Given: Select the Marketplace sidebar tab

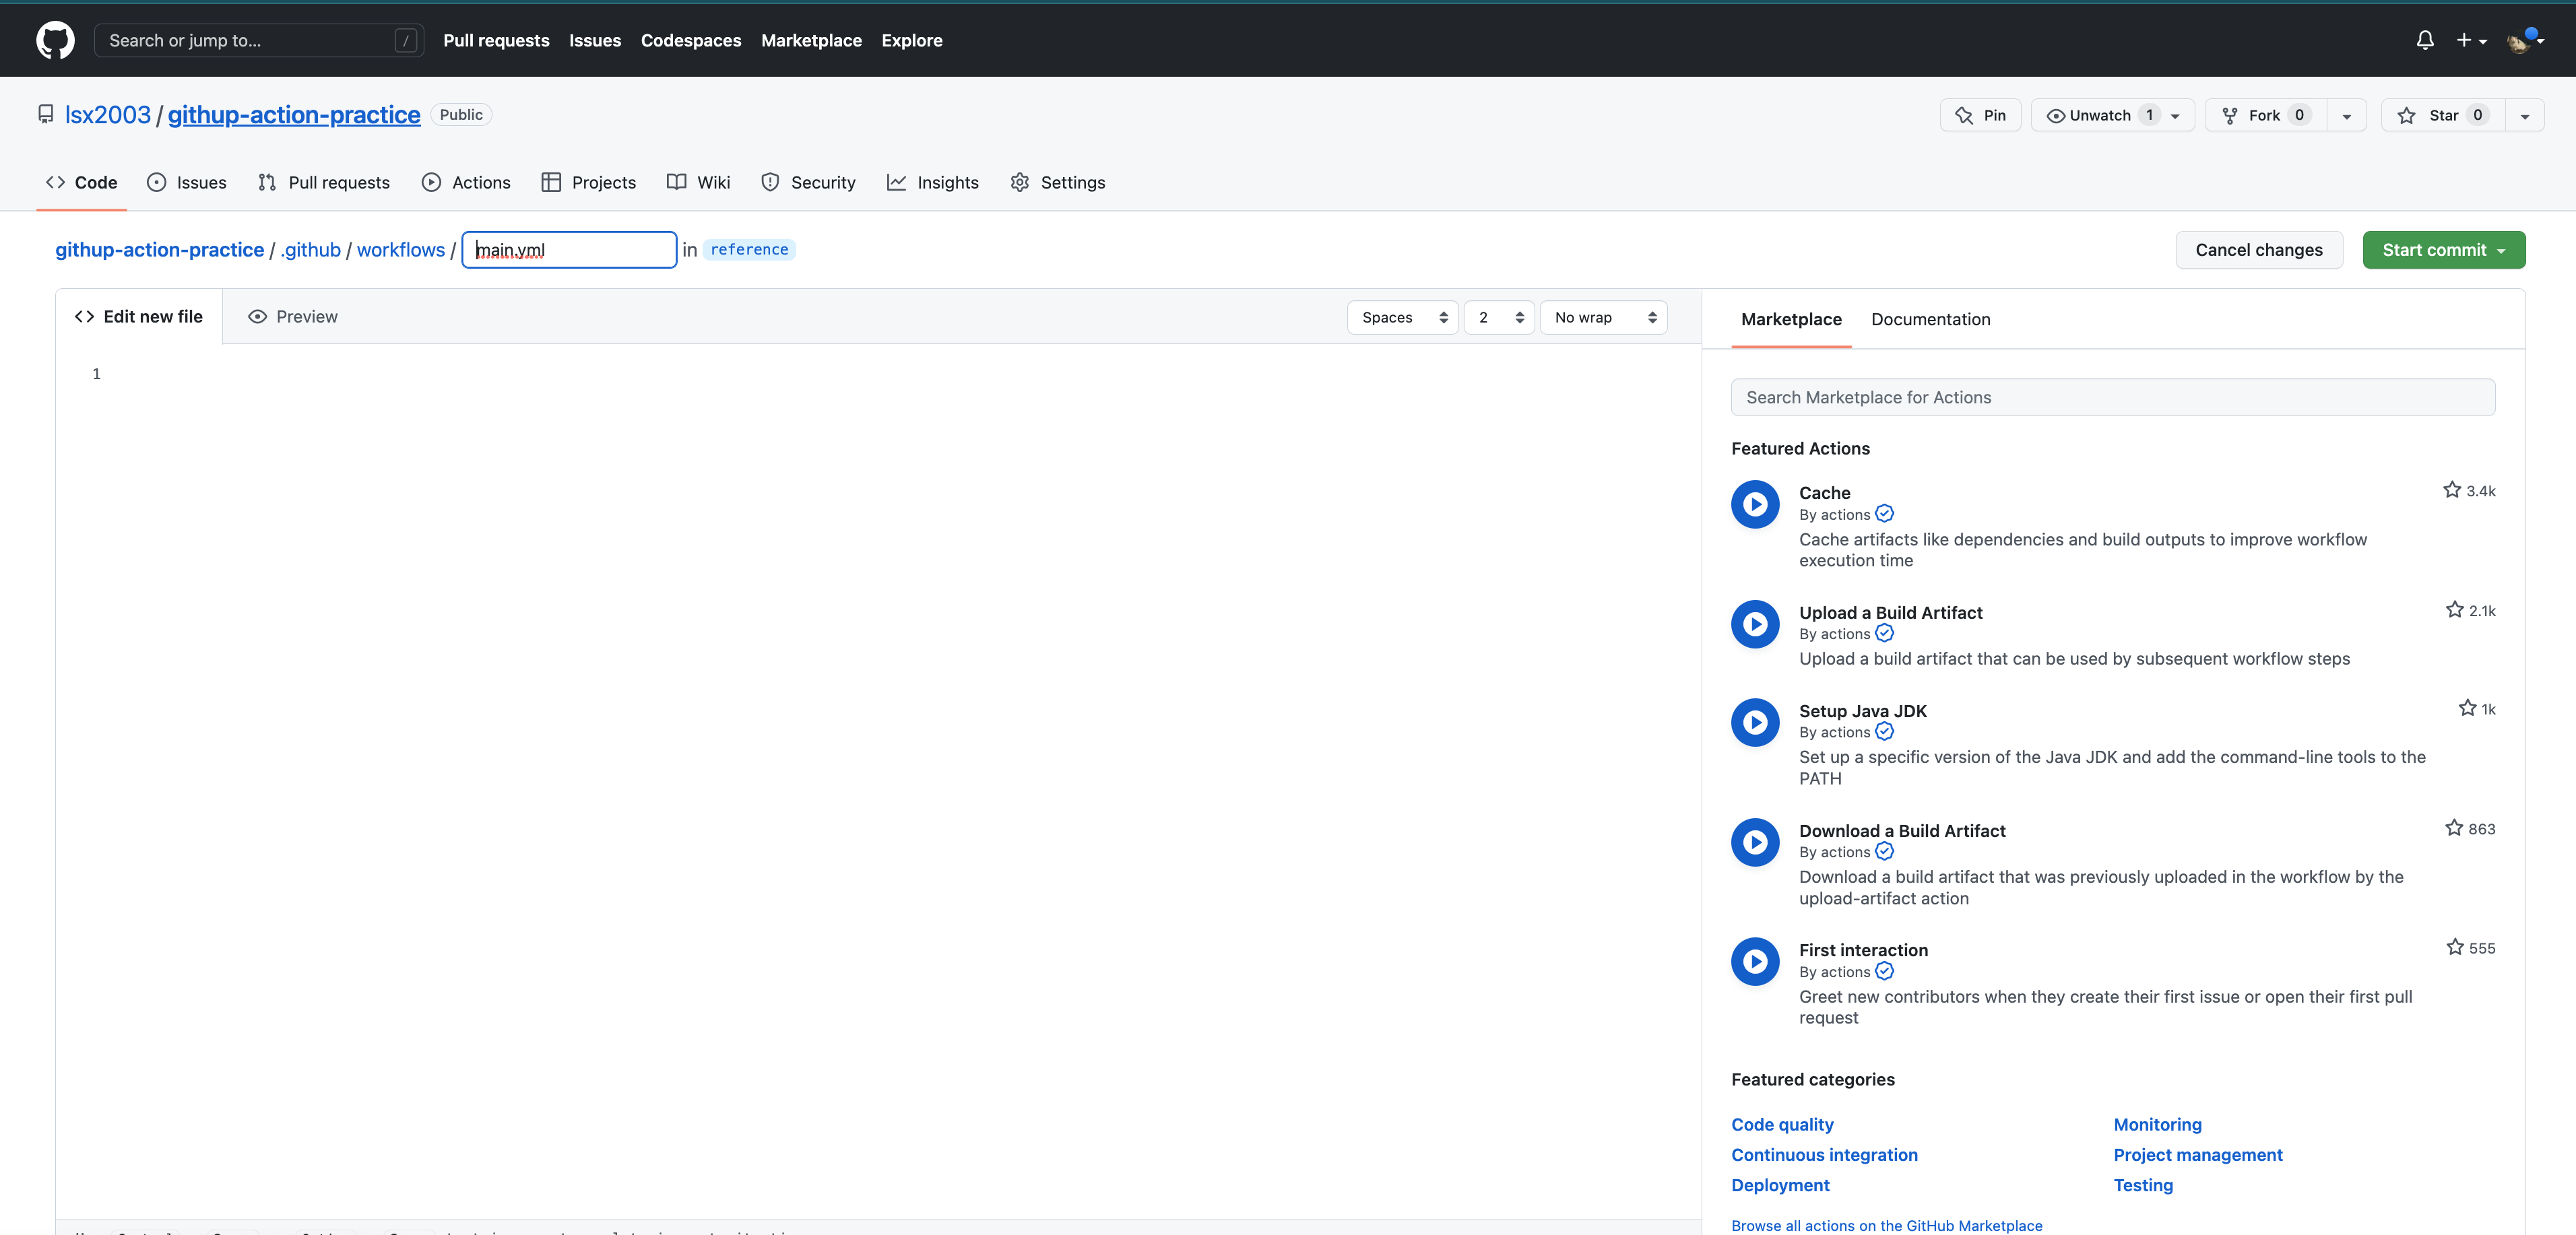Looking at the screenshot, I should [x=1791, y=319].
